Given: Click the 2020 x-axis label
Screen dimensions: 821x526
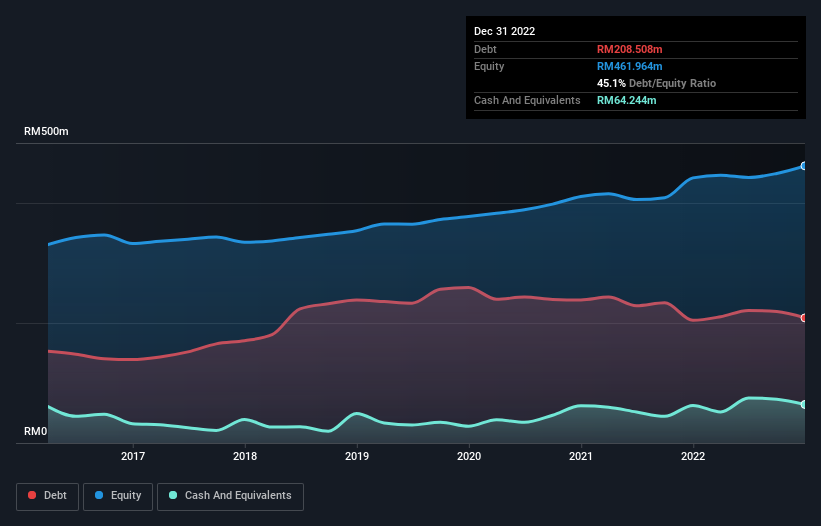Looking at the screenshot, I should click(469, 456).
